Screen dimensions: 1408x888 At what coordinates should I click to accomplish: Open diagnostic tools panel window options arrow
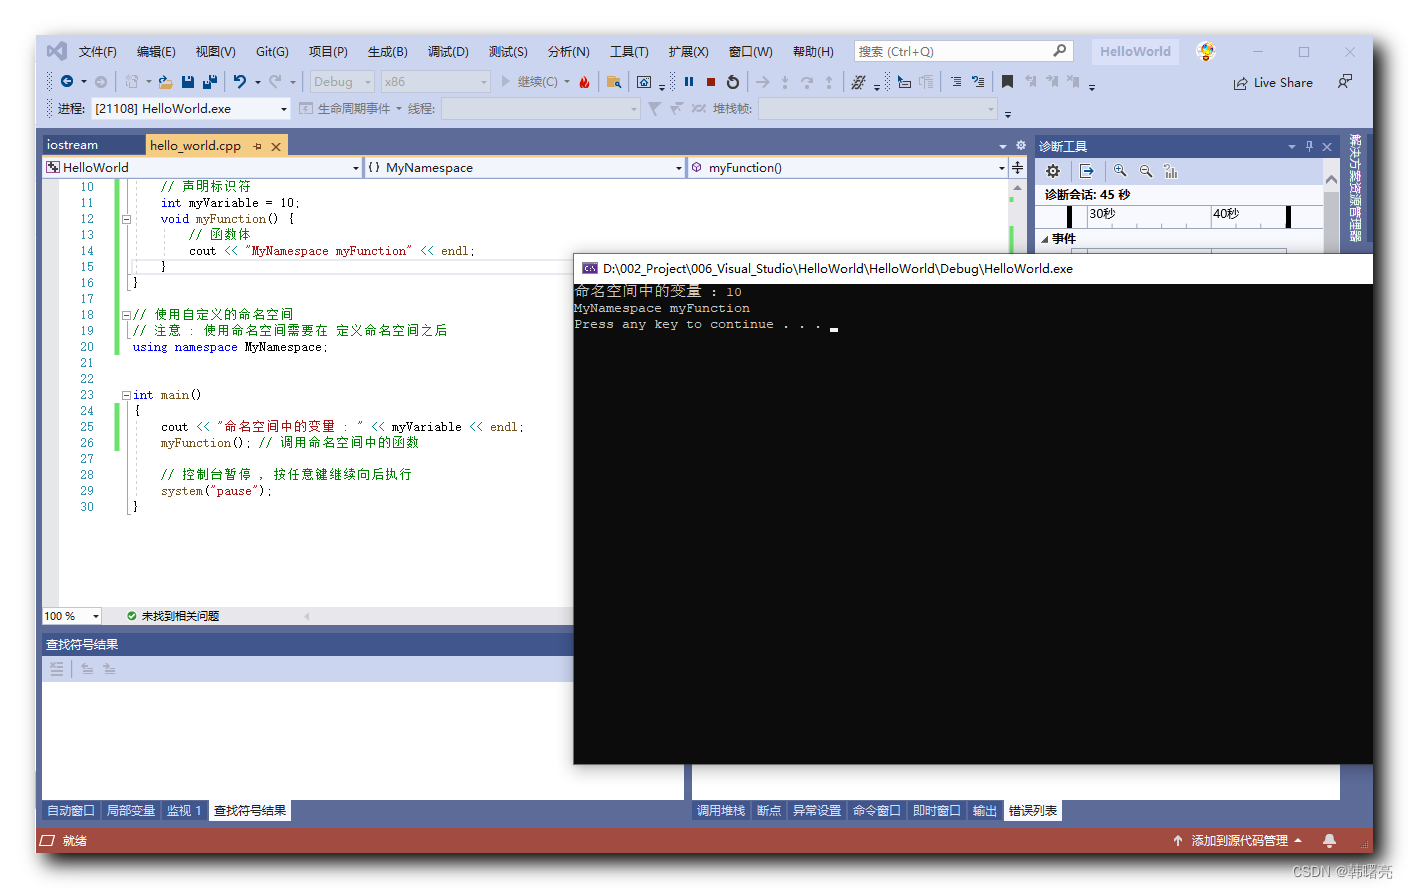pos(1291,146)
